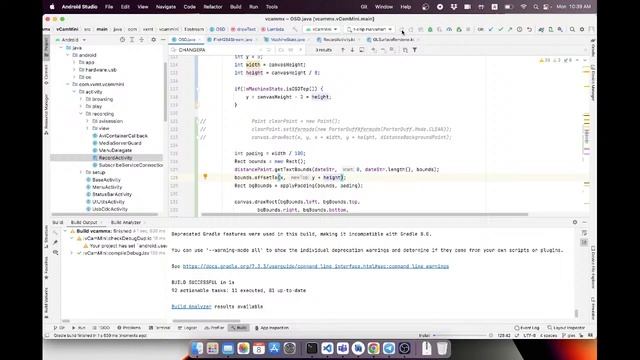
Task: Go to previous search occurrence arrow
Action: pyautogui.click(x=343, y=50)
